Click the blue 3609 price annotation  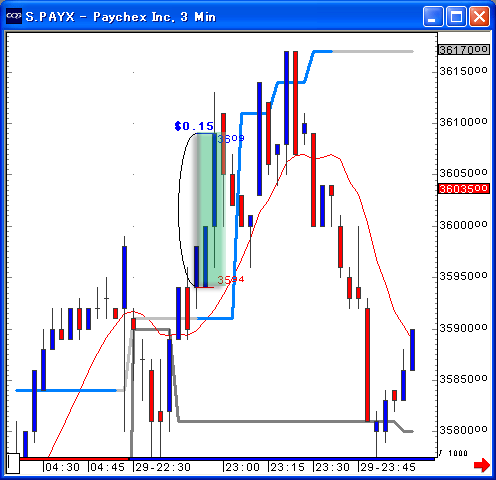pyautogui.click(x=231, y=138)
